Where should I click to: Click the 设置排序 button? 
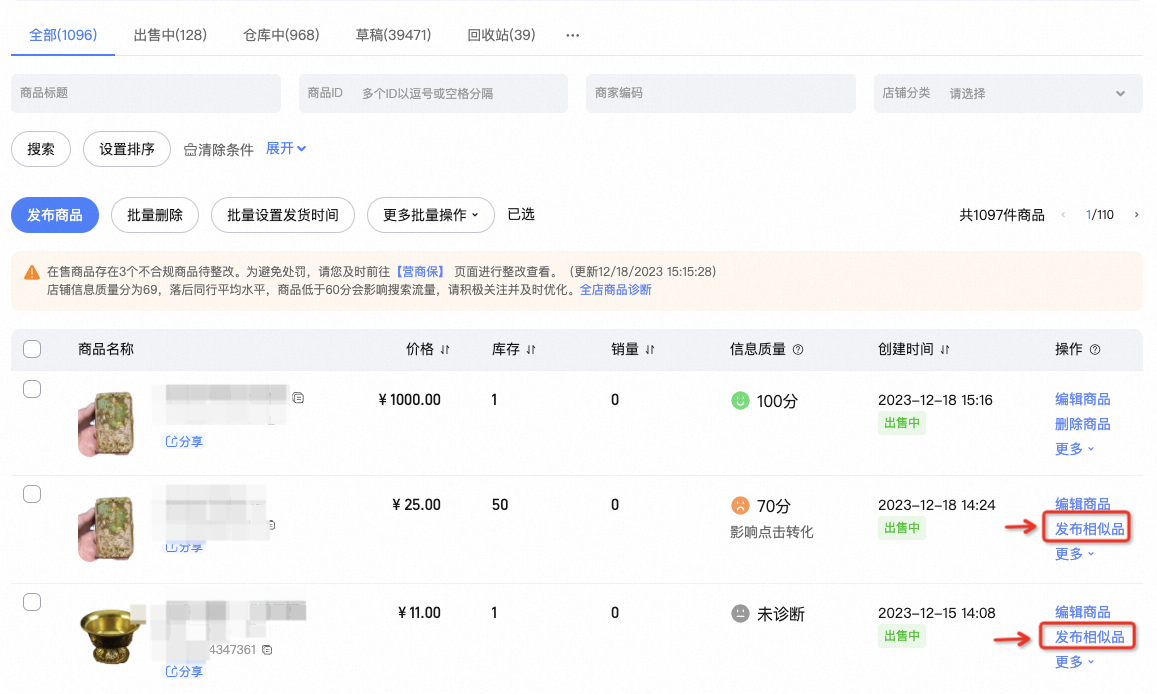pos(127,149)
